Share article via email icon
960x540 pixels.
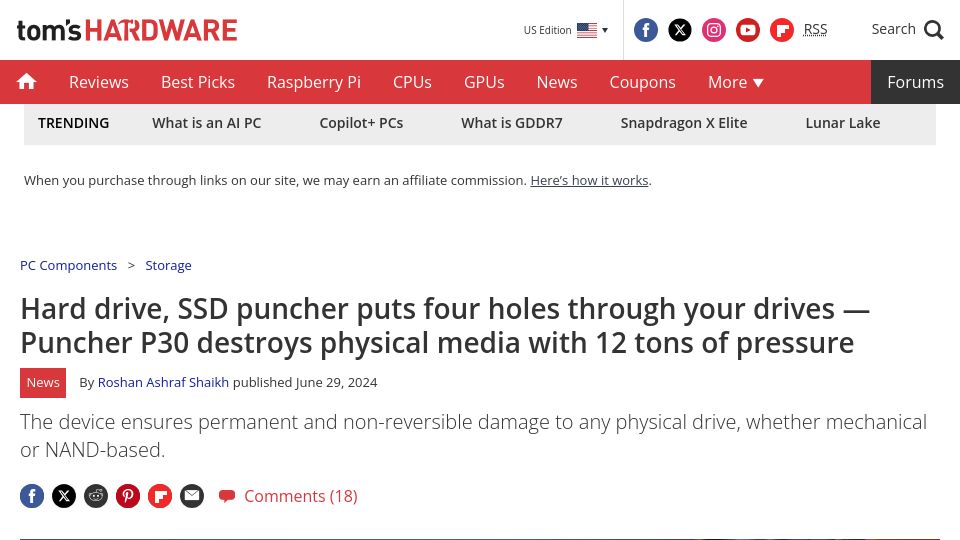pyautogui.click(x=192, y=496)
